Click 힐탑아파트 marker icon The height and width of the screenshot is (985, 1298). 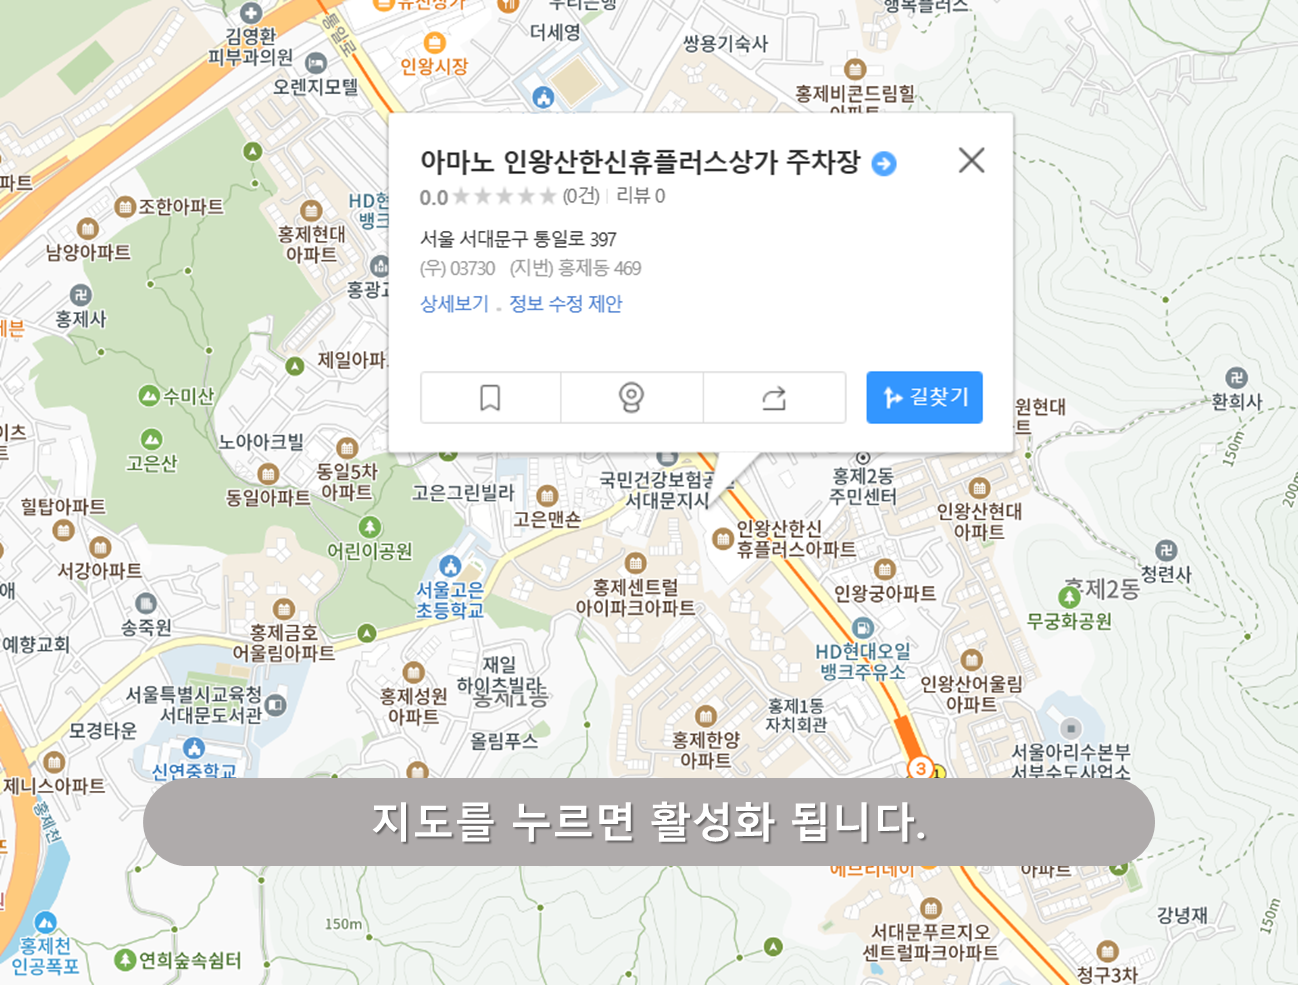(x=64, y=530)
